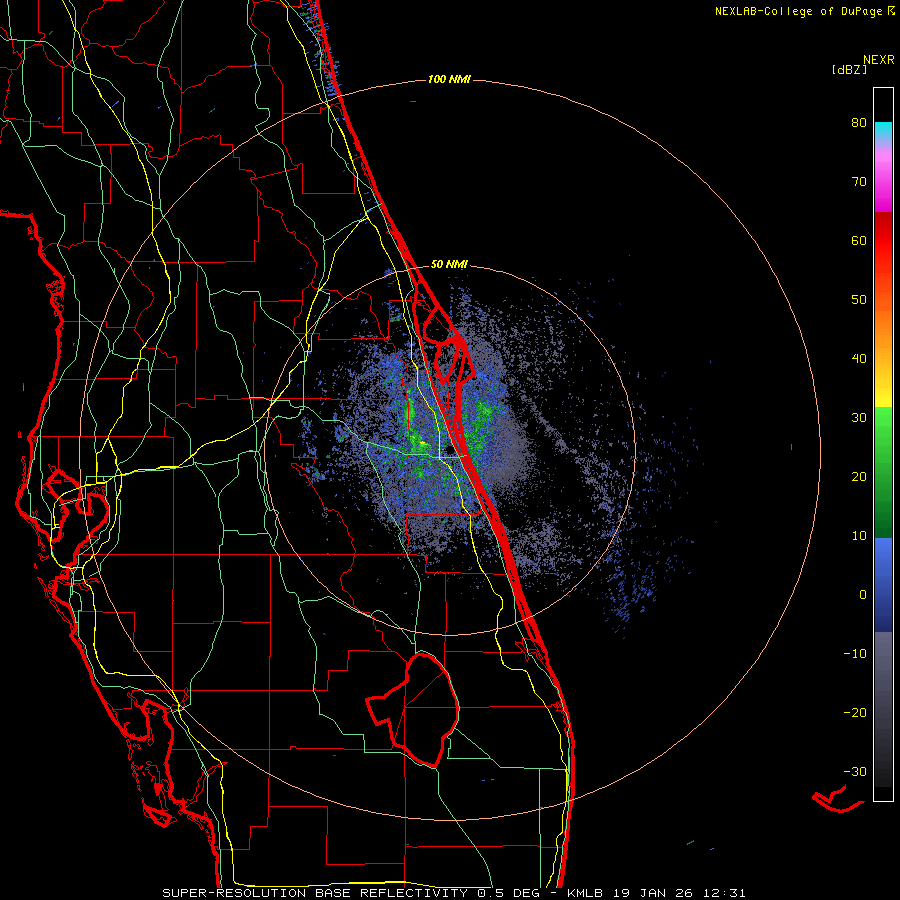Click the 30 dBZ scale value
This screenshot has height=900, width=900.
tap(859, 417)
